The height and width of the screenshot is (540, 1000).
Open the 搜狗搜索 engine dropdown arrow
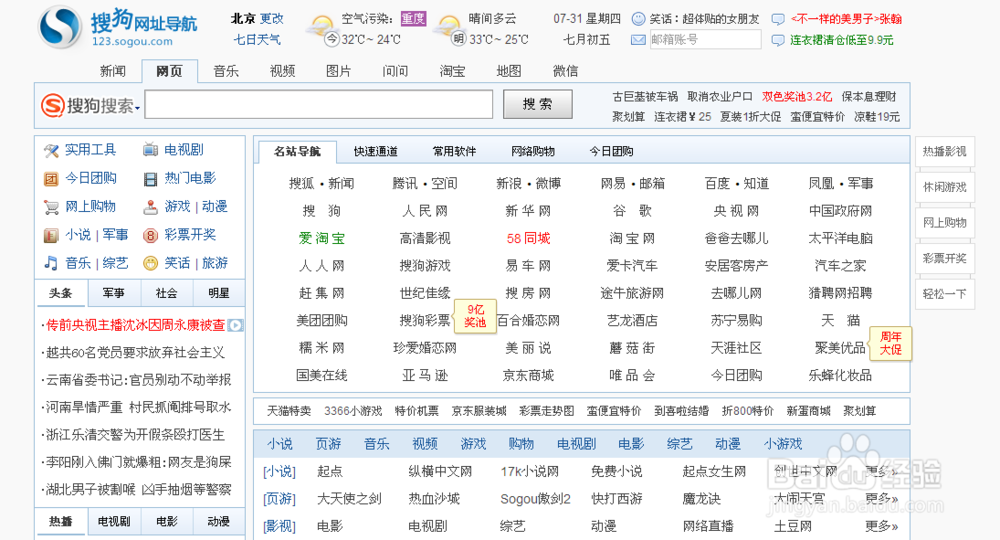[137, 108]
